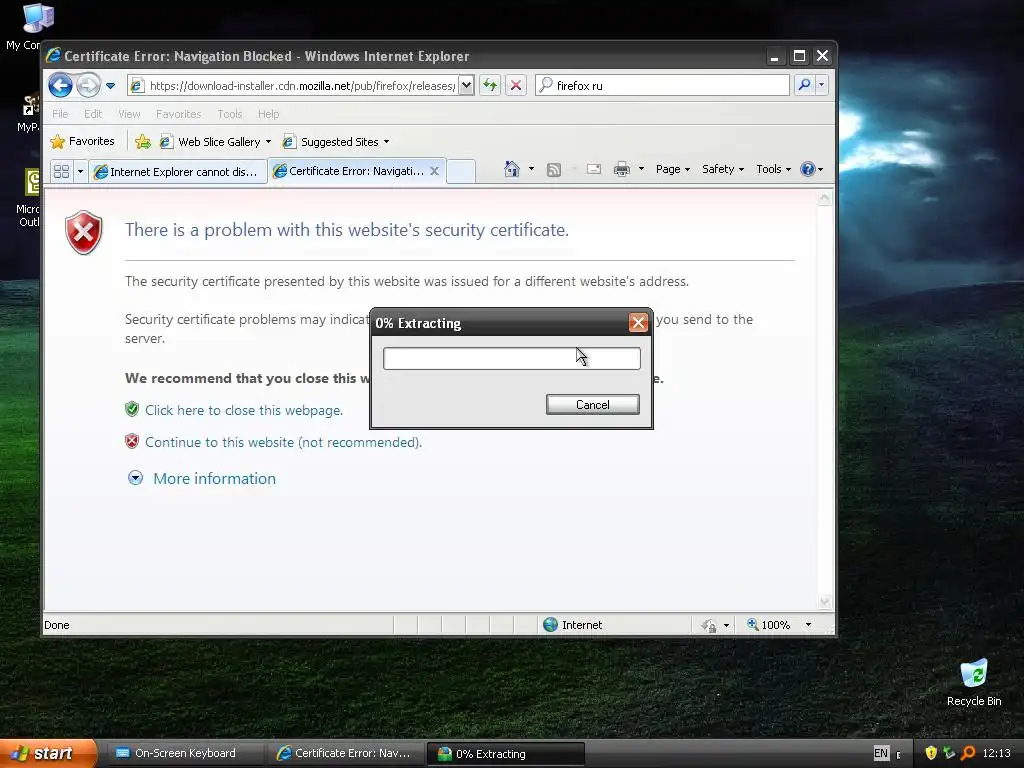Screen dimensions: 1024x768
Task: Click Certificate Error taskbar button
Action: [345, 753]
